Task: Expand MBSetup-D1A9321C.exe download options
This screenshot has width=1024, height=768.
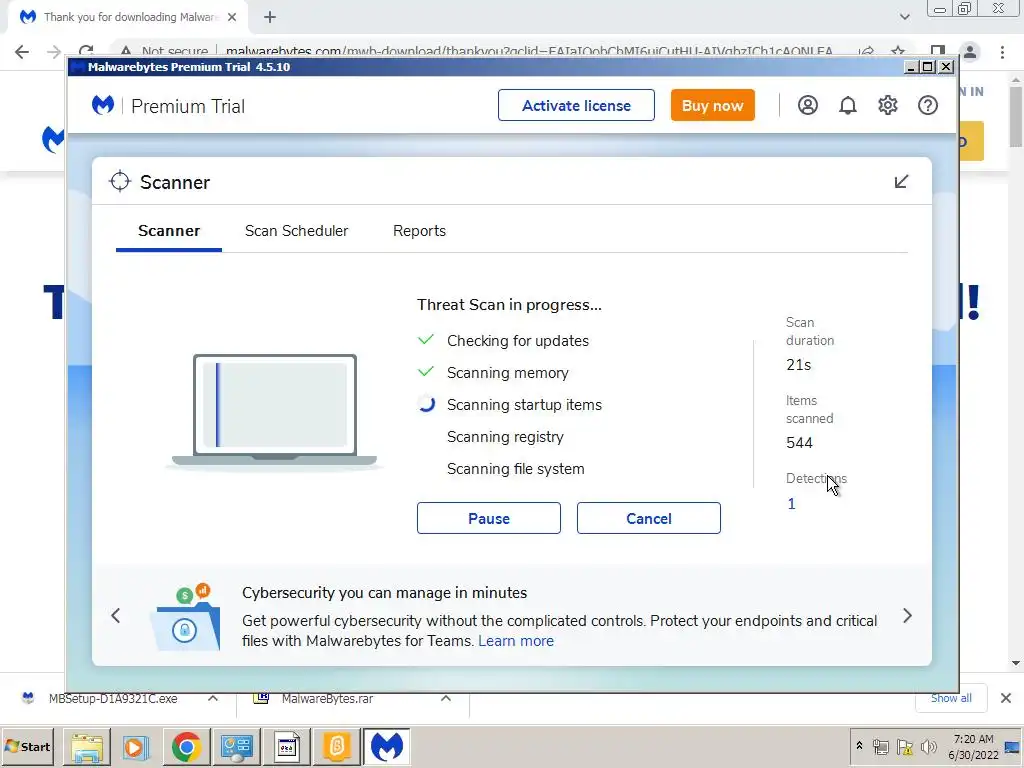Action: 213,698
